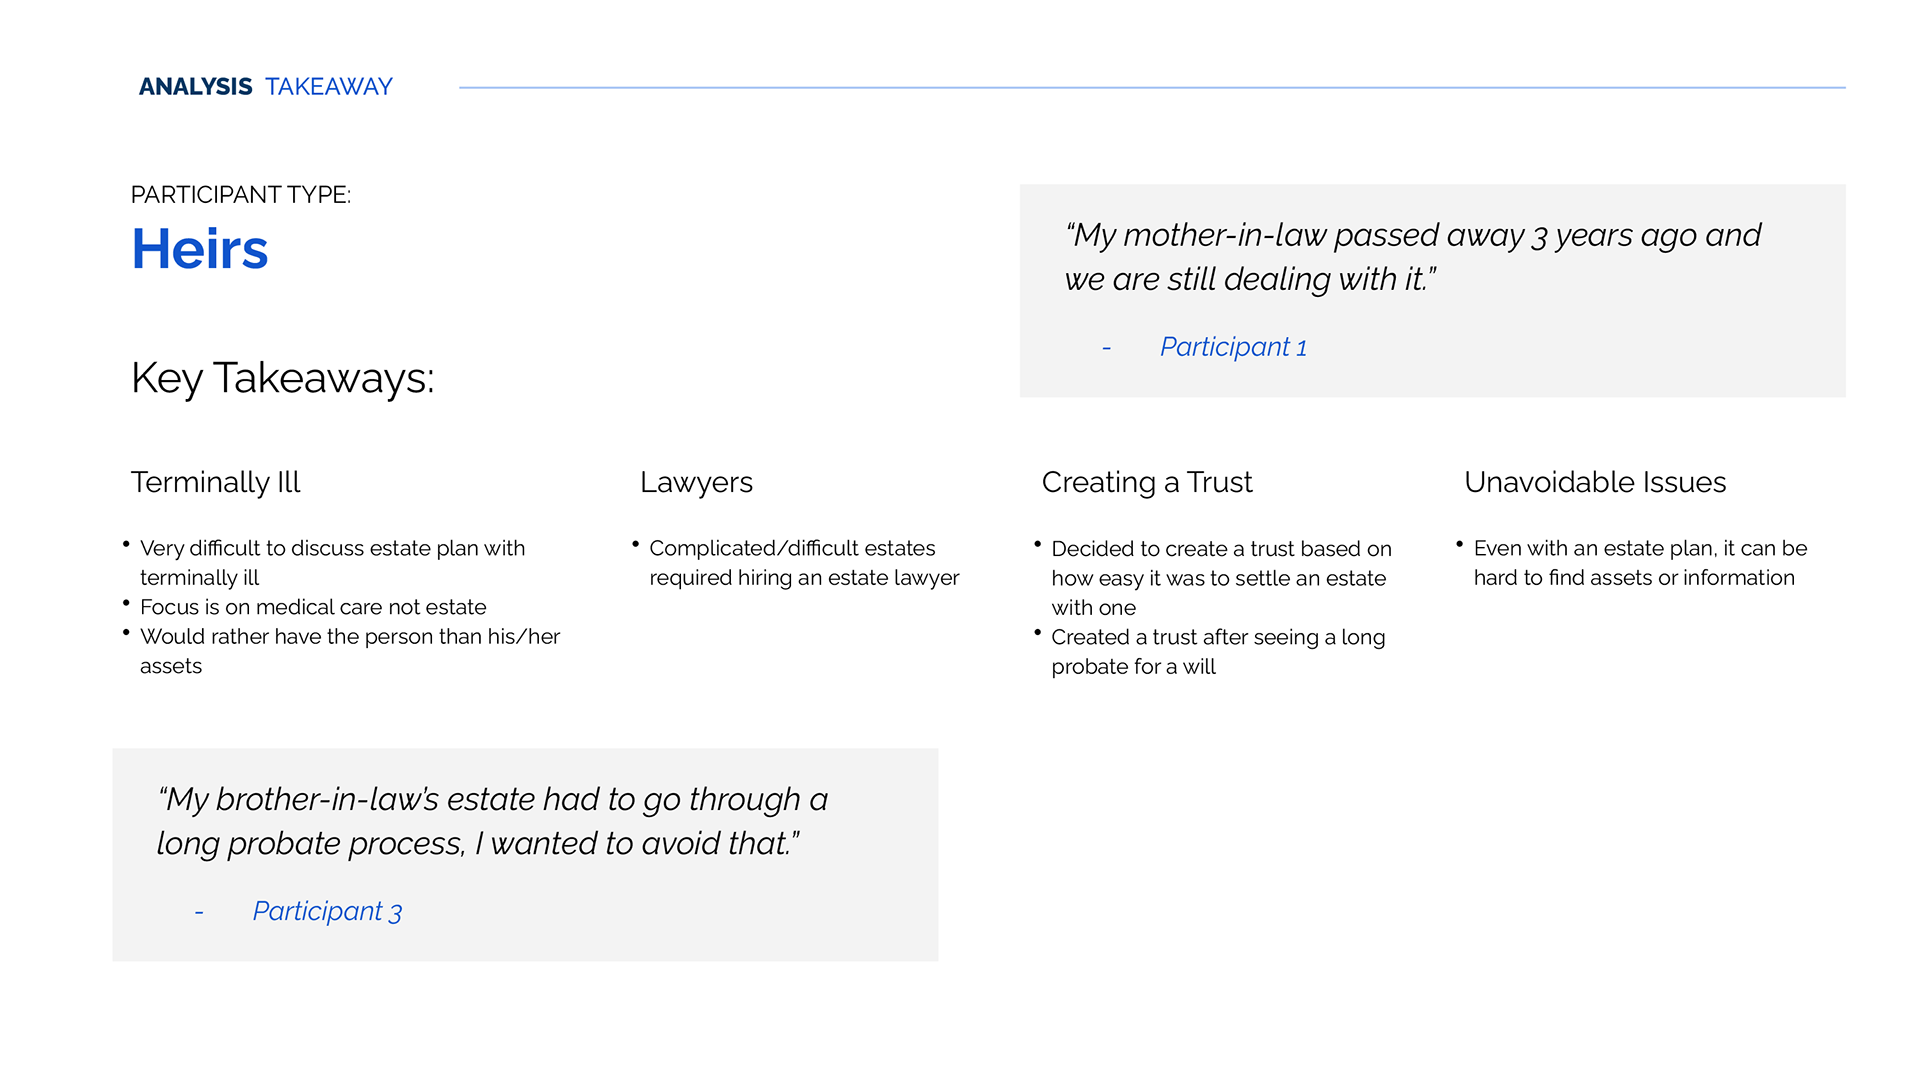This screenshot has height=1080, width=1920.
Task: Click the horizontal header divider line
Action: [x=1152, y=88]
